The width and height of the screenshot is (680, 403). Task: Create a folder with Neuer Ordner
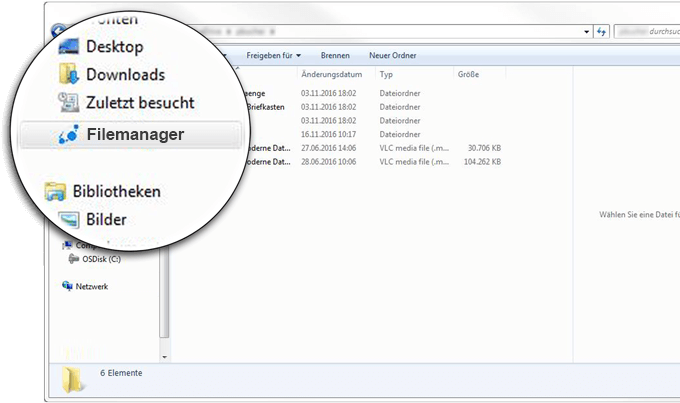392,56
